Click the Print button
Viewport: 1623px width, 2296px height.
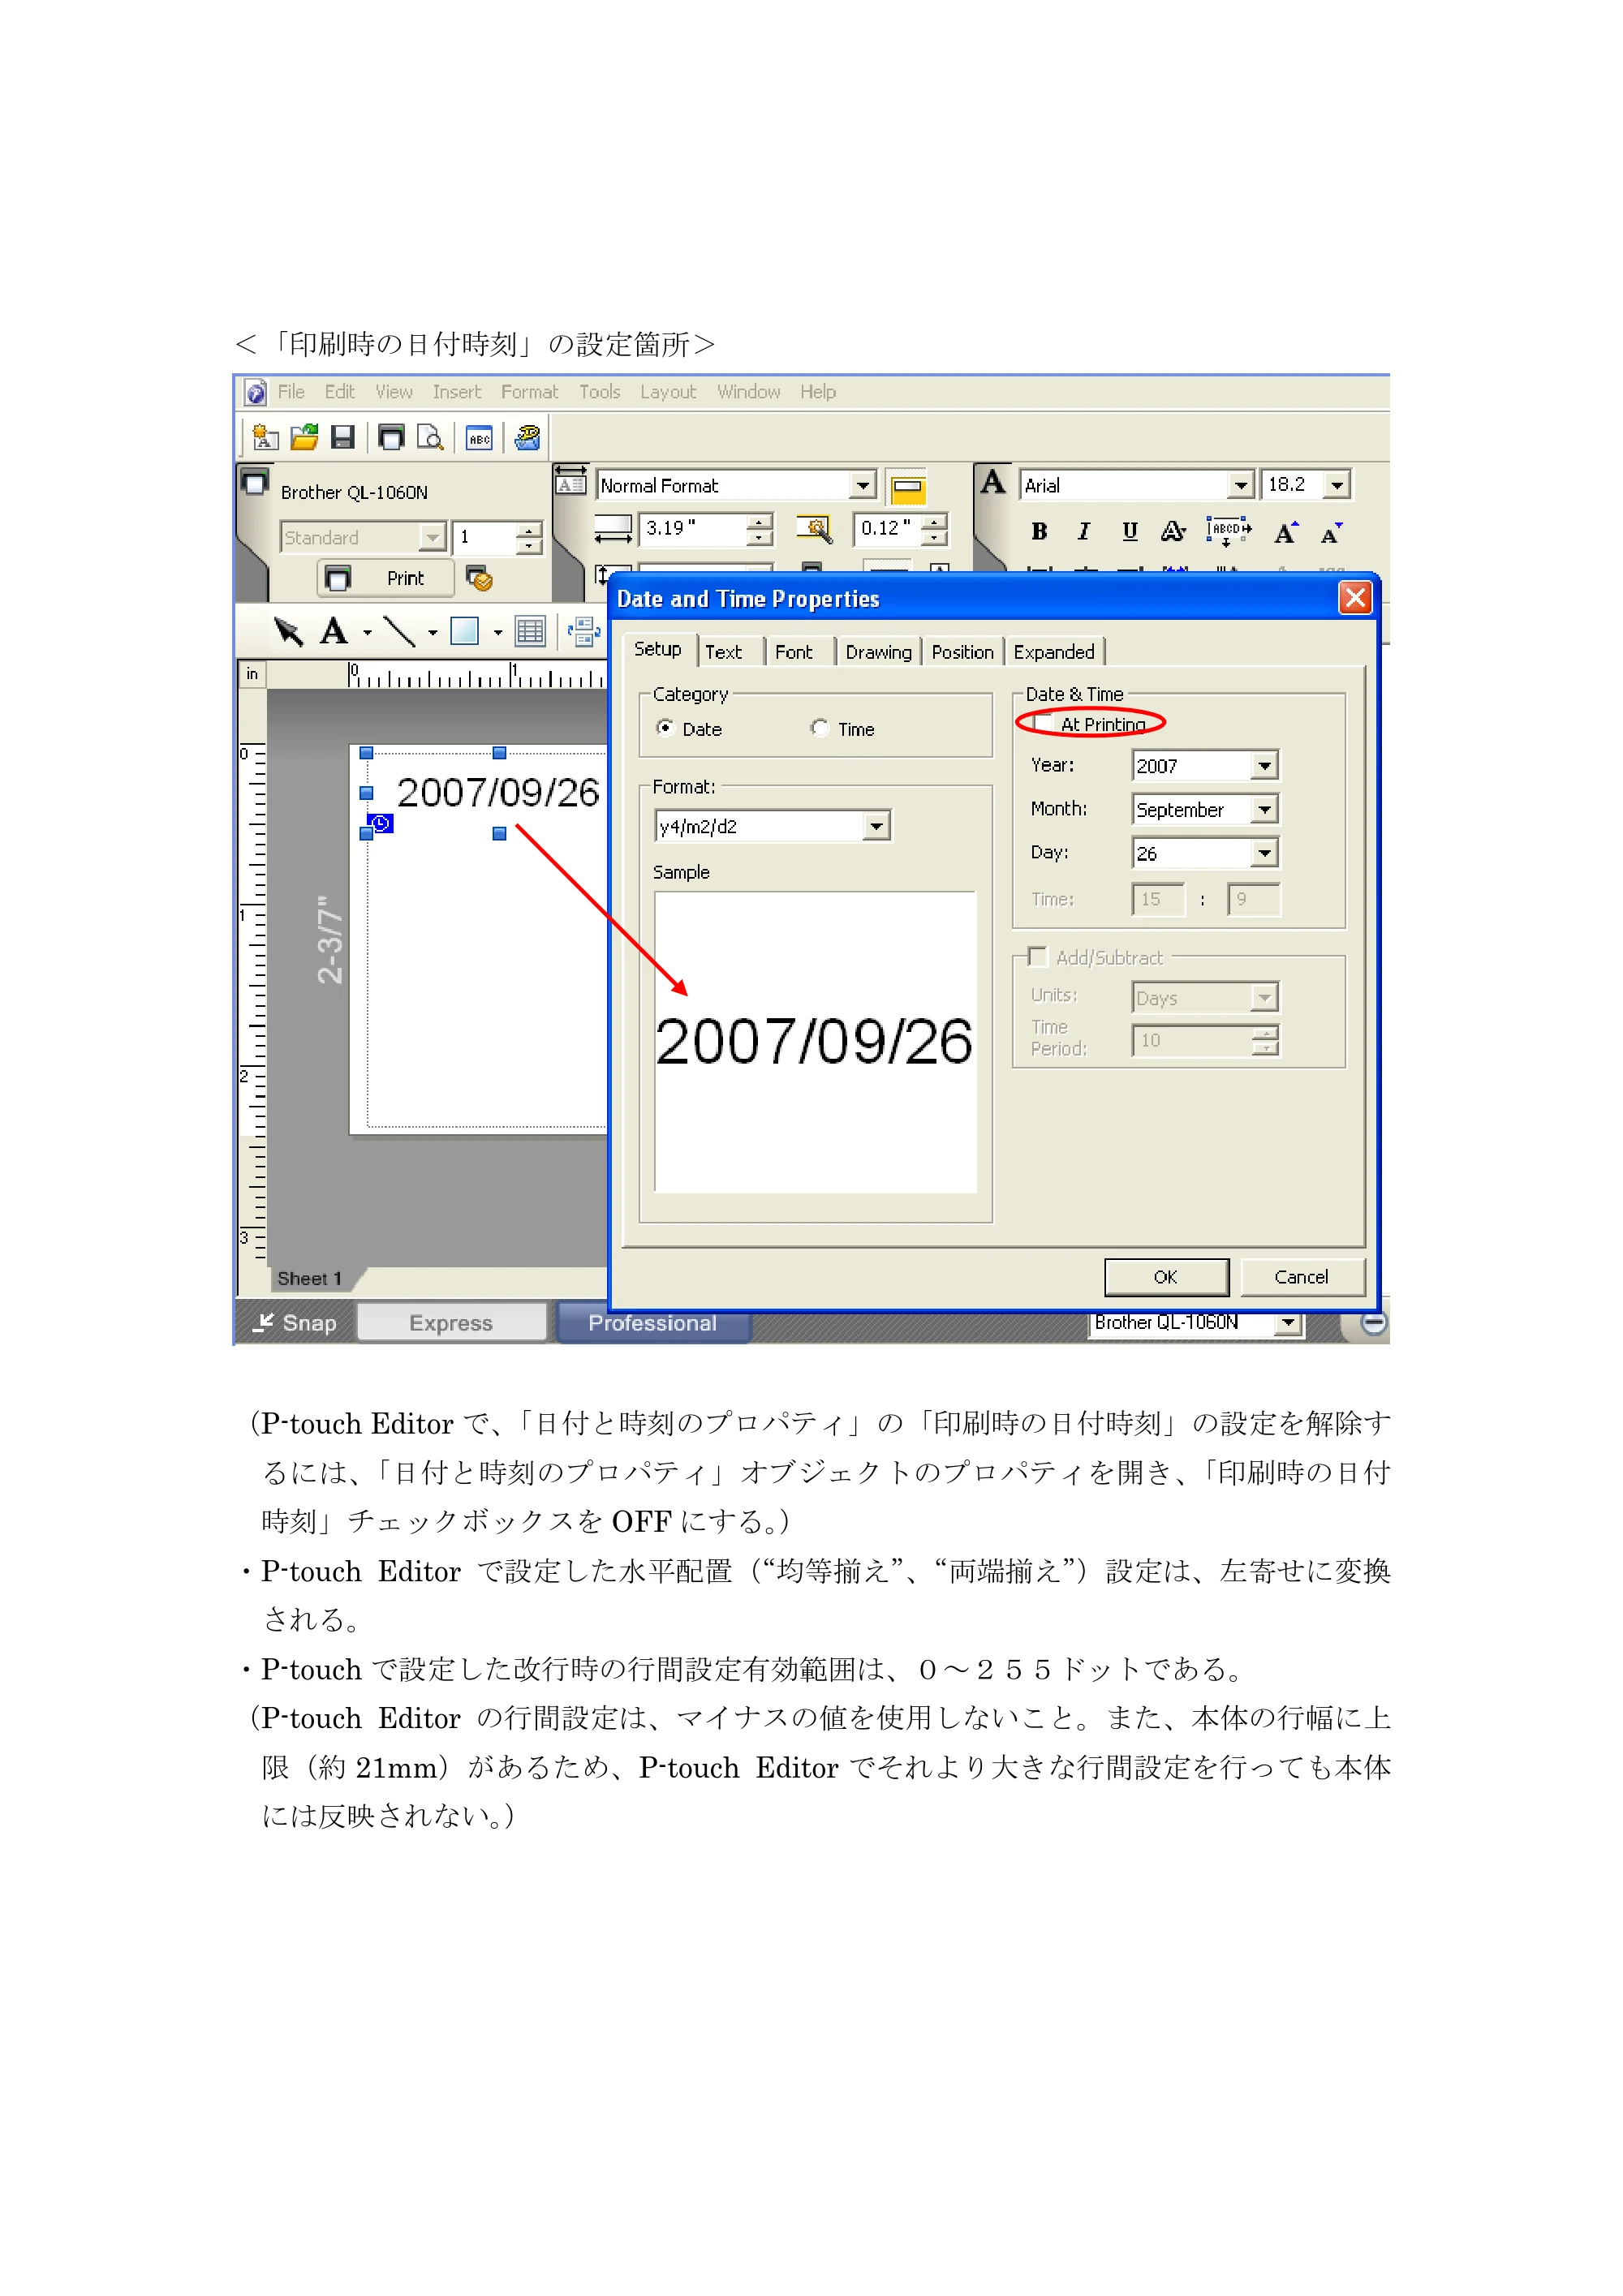pyautogui.click(x=386, y=578)
